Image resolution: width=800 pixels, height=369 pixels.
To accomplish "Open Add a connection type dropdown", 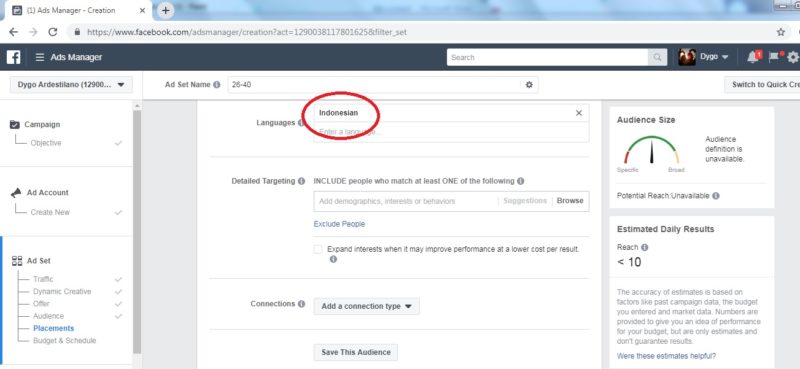I will pos(366,306).
